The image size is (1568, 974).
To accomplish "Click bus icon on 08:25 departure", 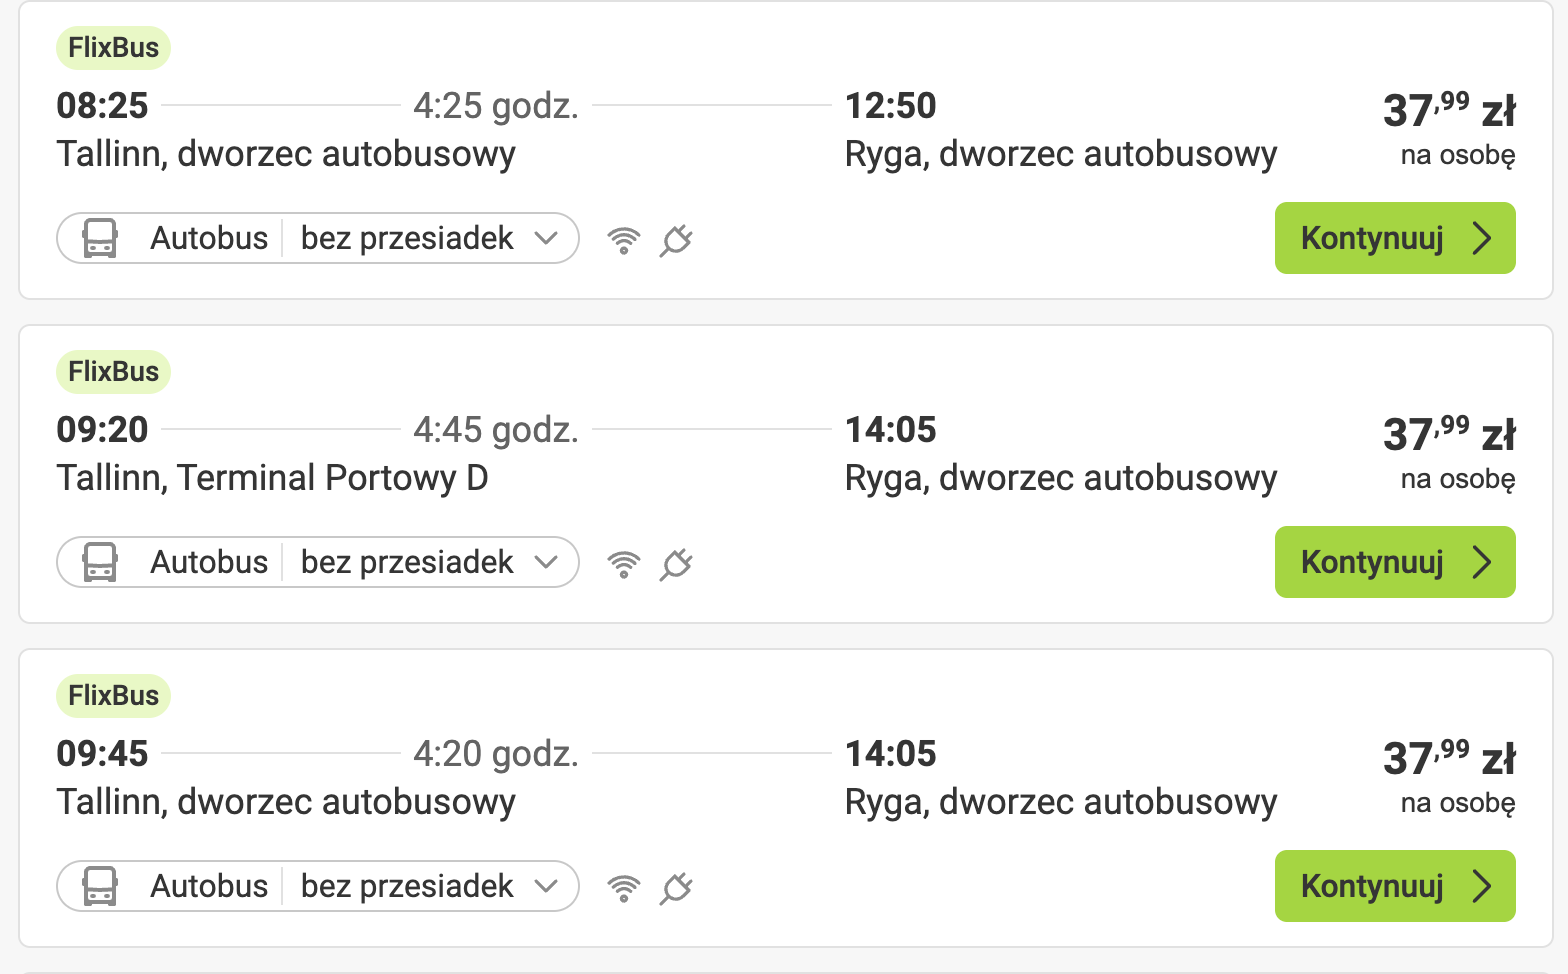I will tap(100, 238).
